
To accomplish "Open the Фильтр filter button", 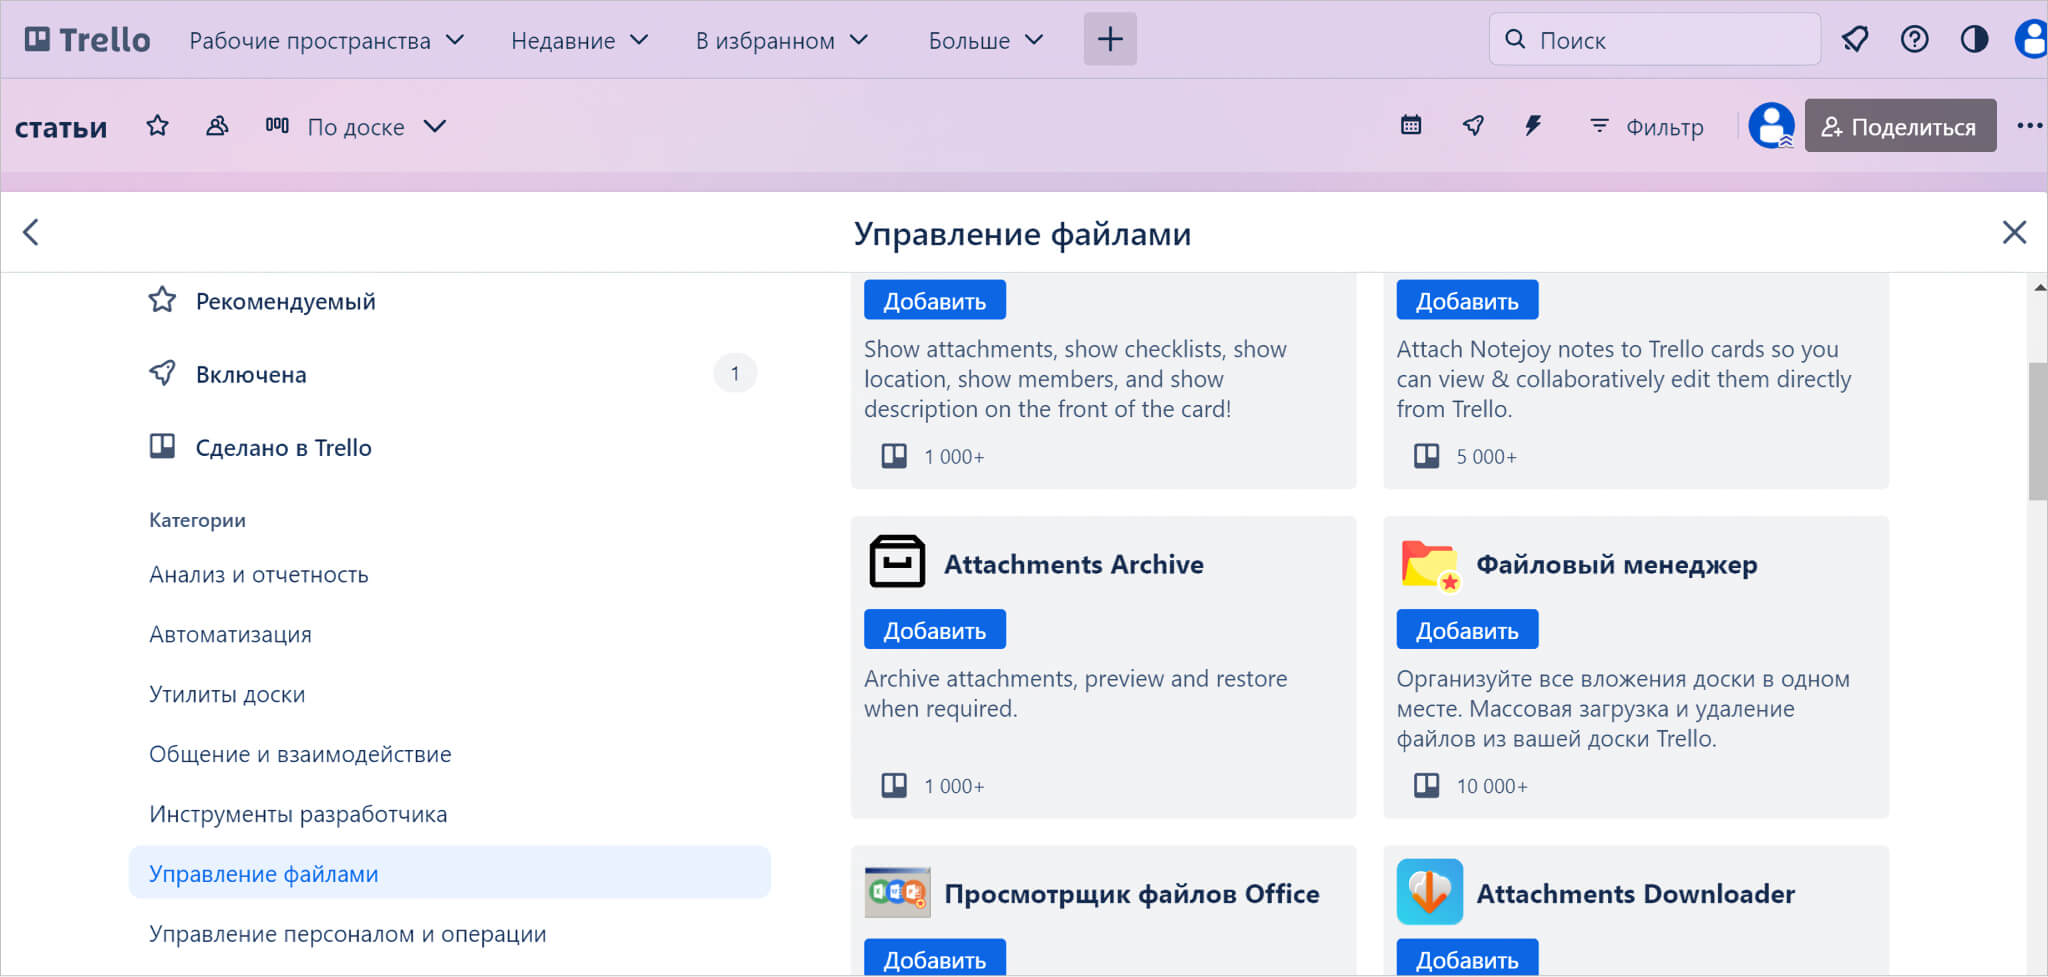I will [1646, 126].
